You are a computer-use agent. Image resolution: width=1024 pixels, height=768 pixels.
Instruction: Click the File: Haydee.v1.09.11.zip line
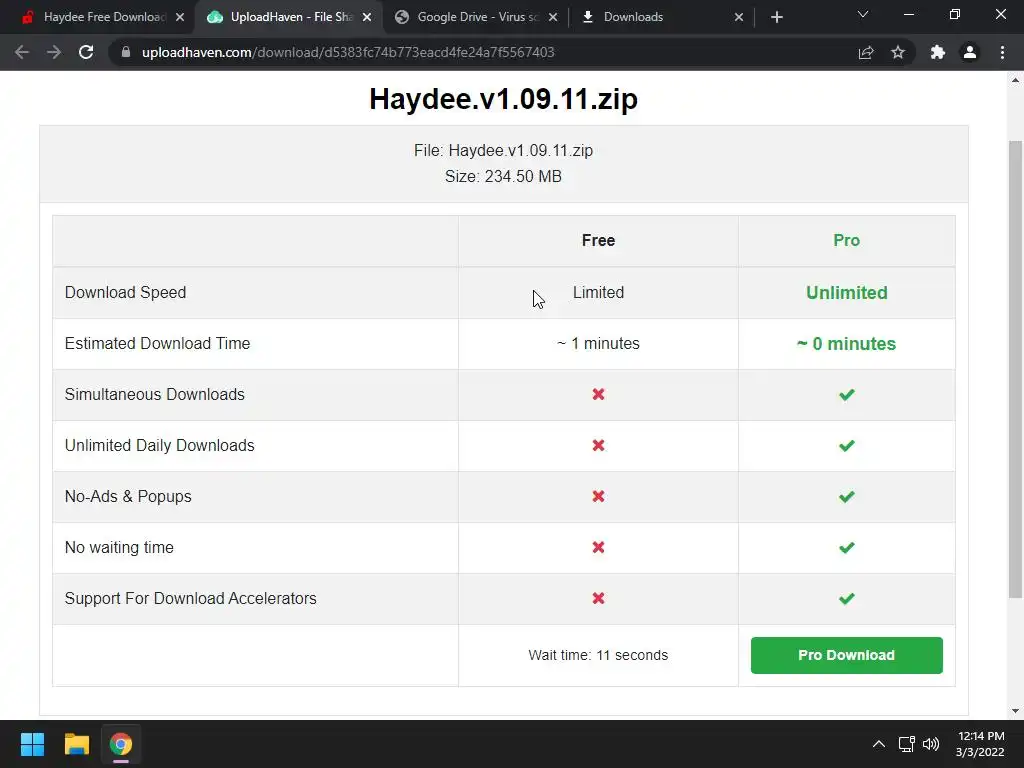point(504,150)
